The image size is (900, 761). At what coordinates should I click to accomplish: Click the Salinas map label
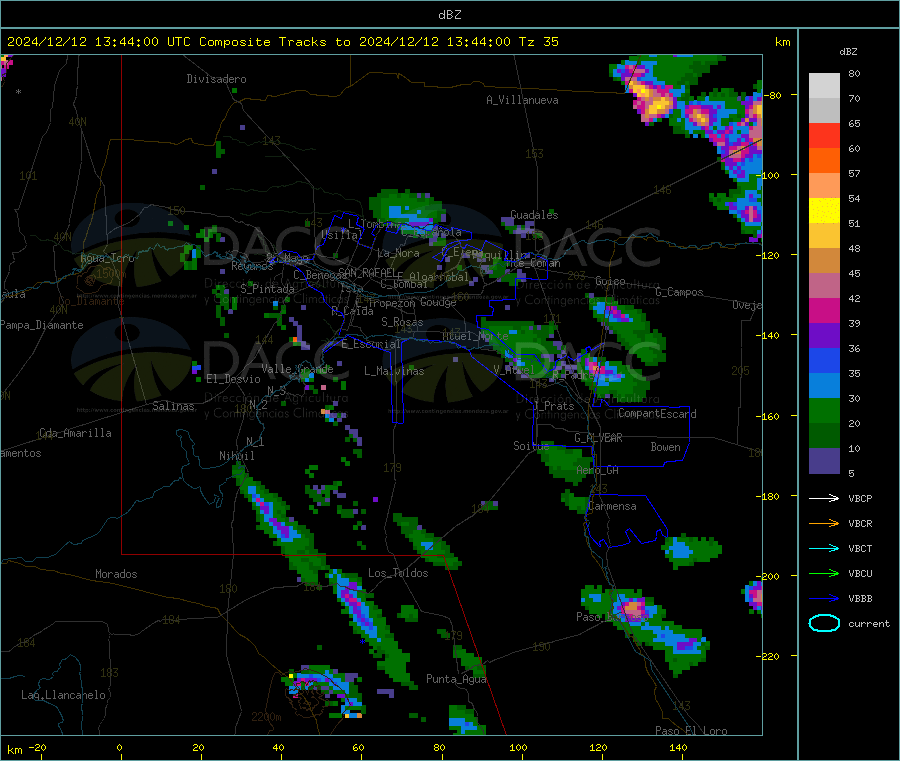coord(173,406)
